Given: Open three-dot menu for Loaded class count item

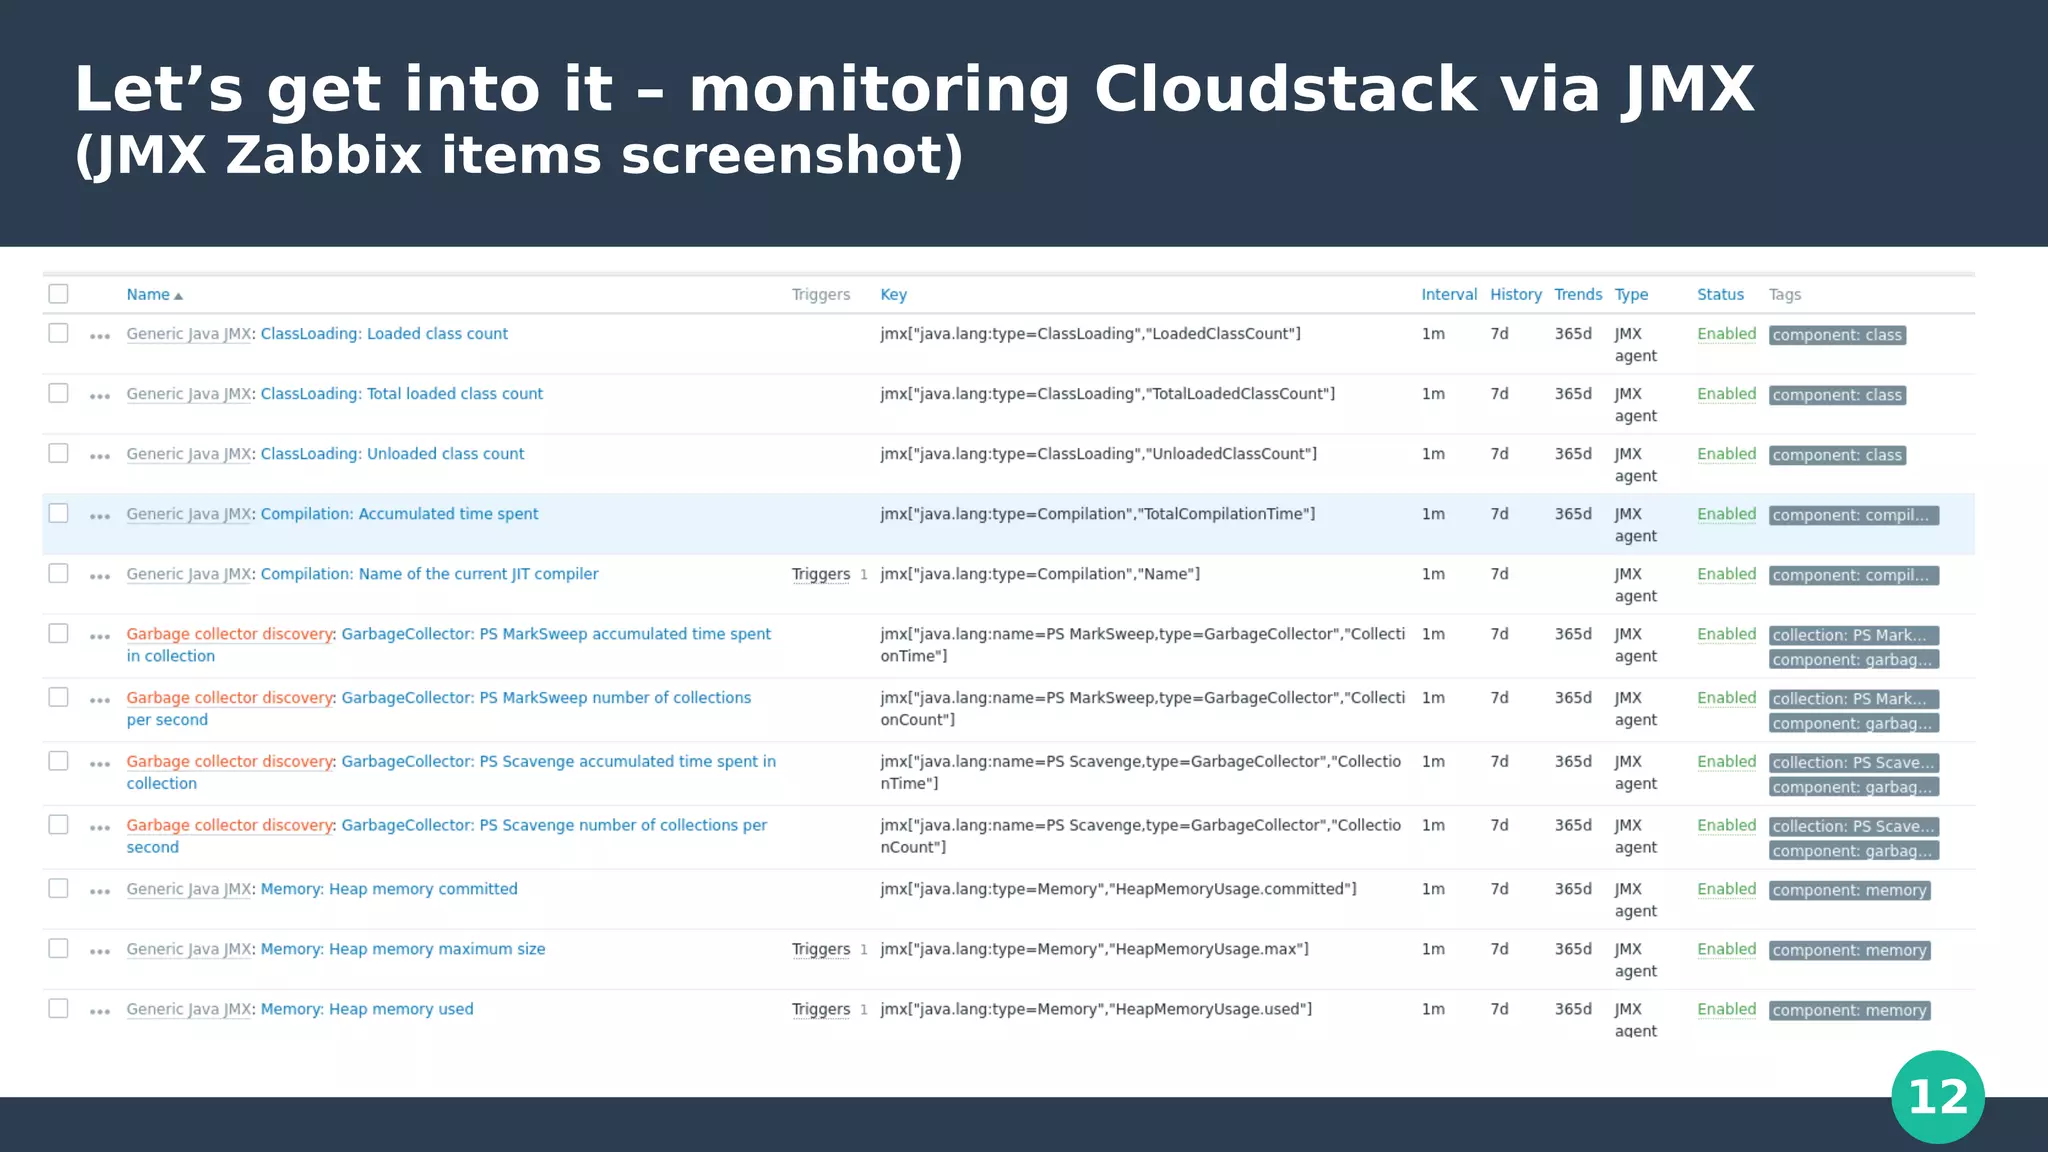Looking at the screenshot, I should tap(100, 336).
